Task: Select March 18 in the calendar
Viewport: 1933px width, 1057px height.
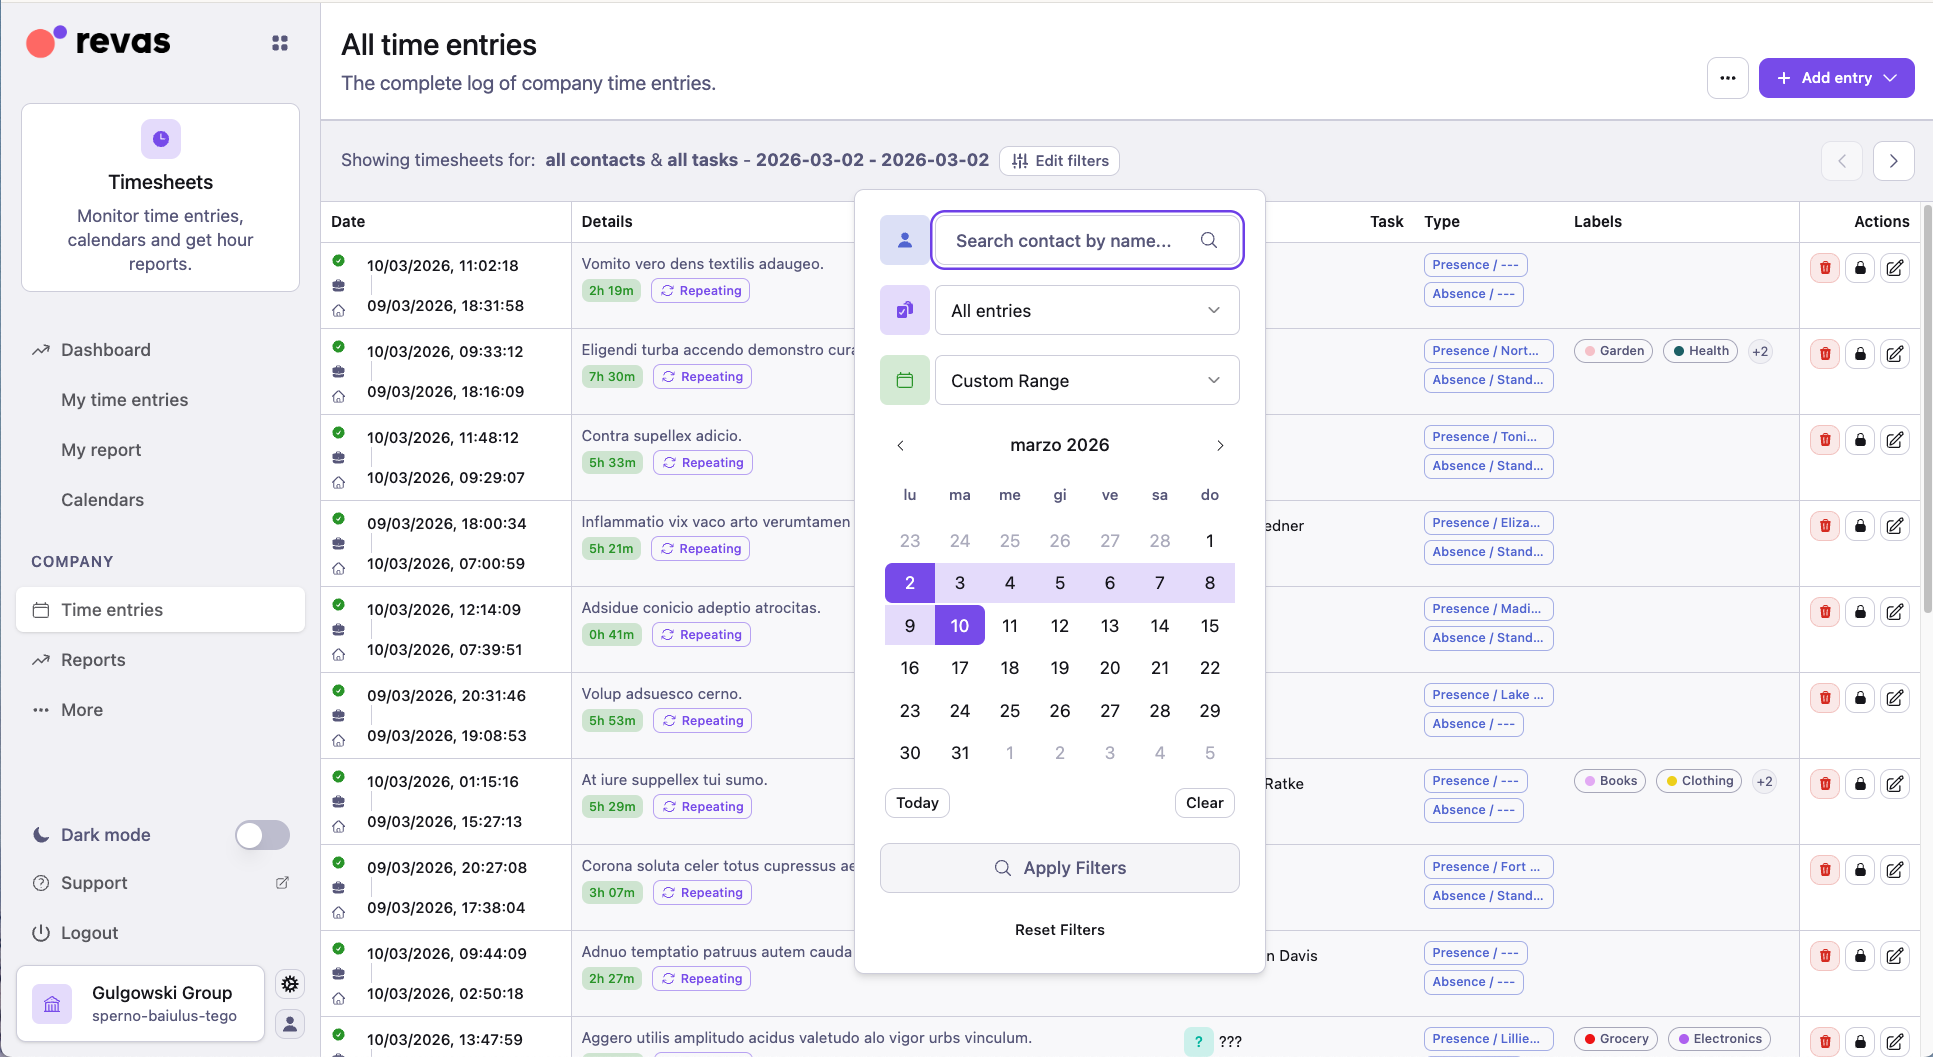Action: (1010, 668)
